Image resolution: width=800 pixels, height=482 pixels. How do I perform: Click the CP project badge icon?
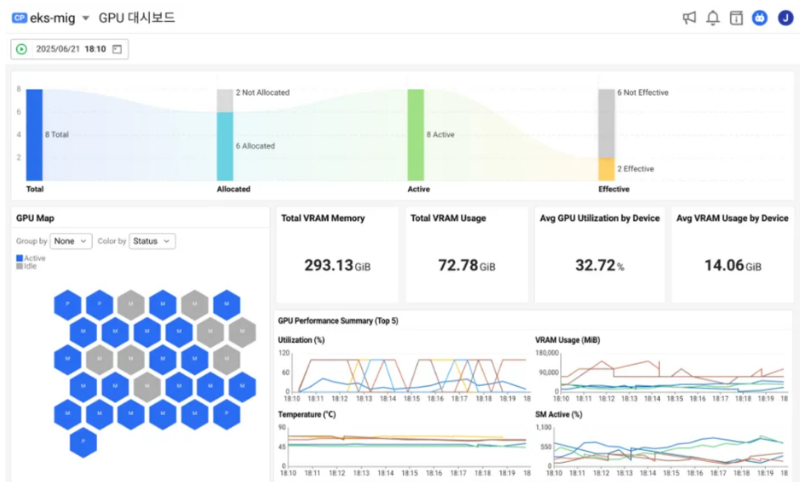coord(19,18)
